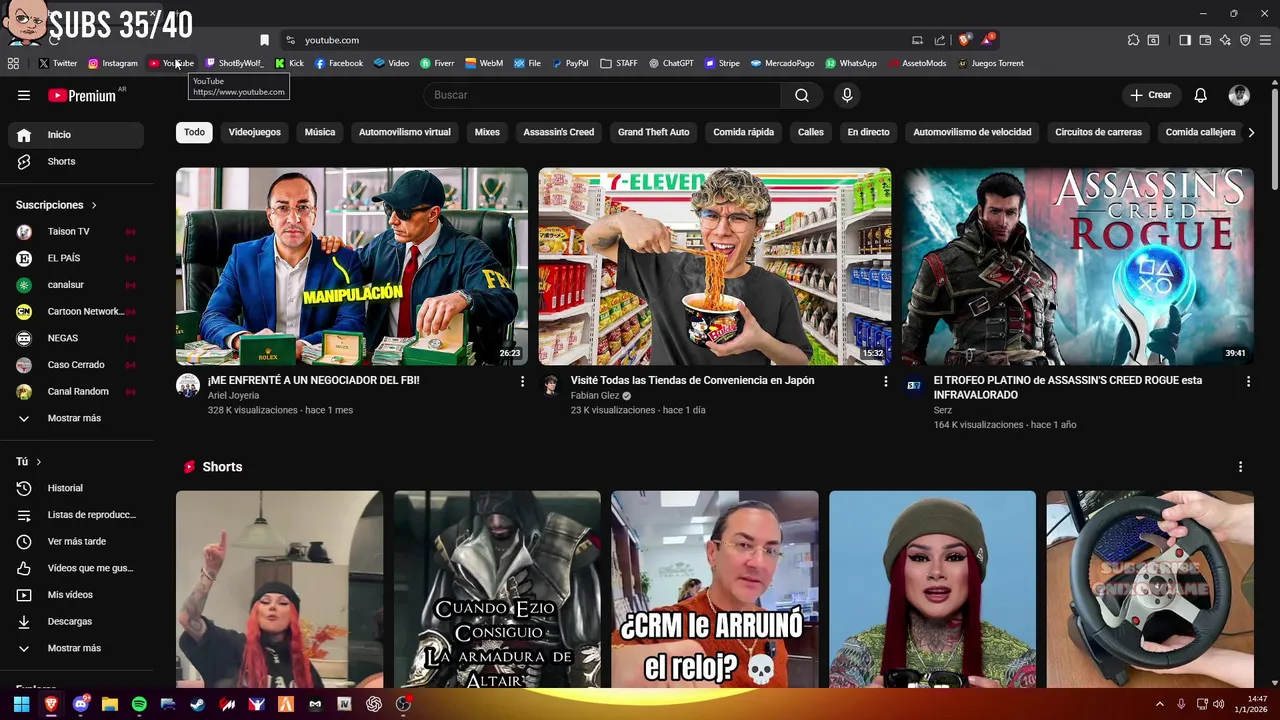1280x720 pixels.
Task: Click the Crear button
Action: coord(1150,95)
